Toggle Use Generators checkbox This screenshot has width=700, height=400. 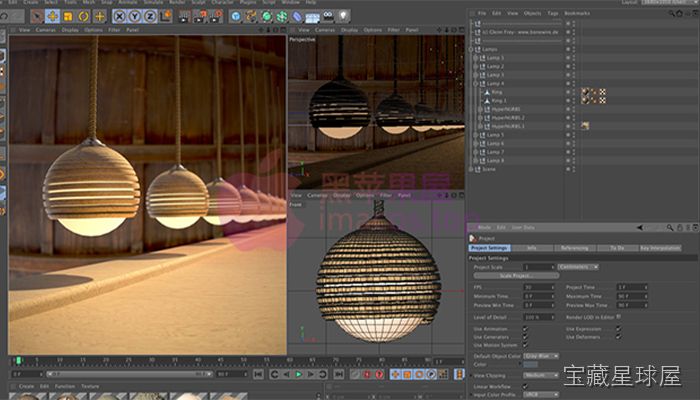click(525, 337)
